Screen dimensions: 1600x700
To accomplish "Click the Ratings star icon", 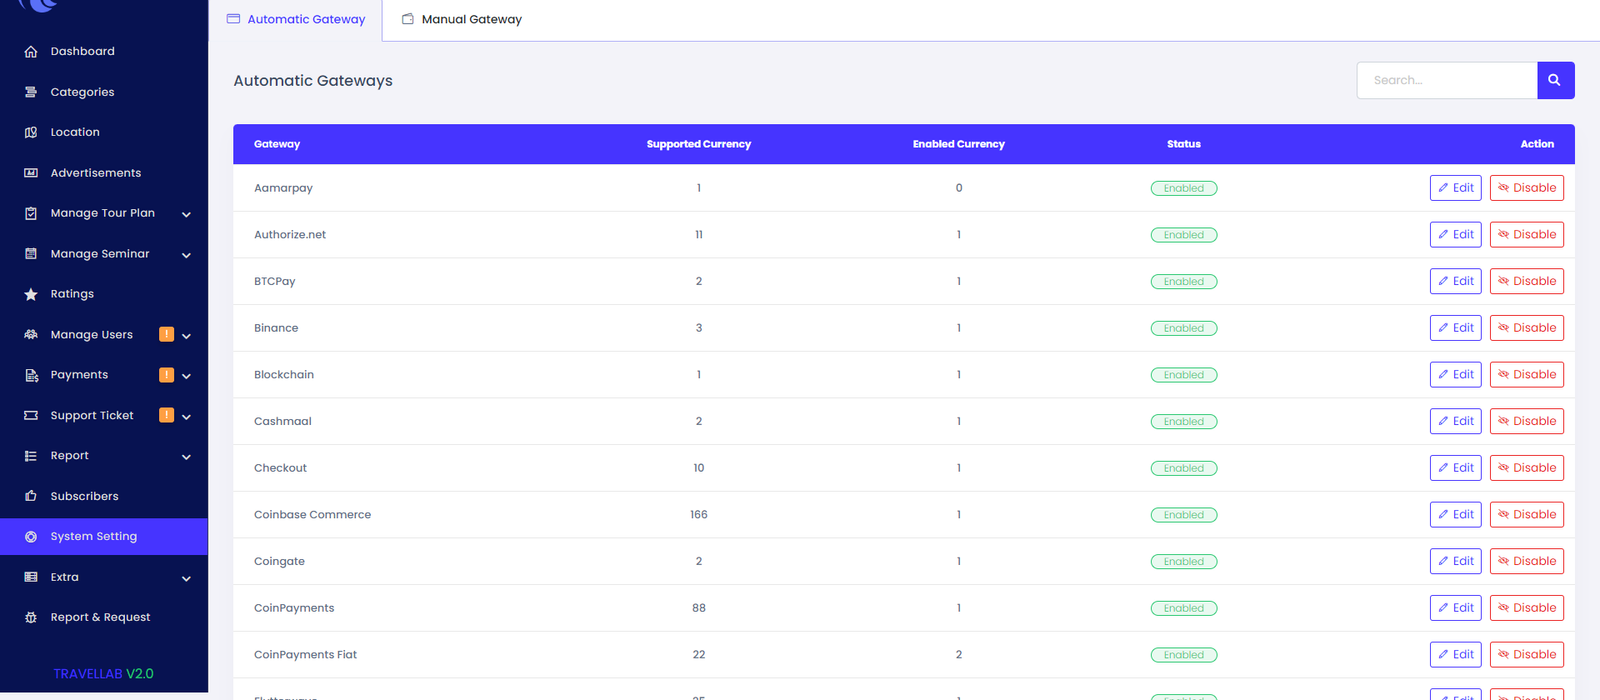I will point(31,294).
